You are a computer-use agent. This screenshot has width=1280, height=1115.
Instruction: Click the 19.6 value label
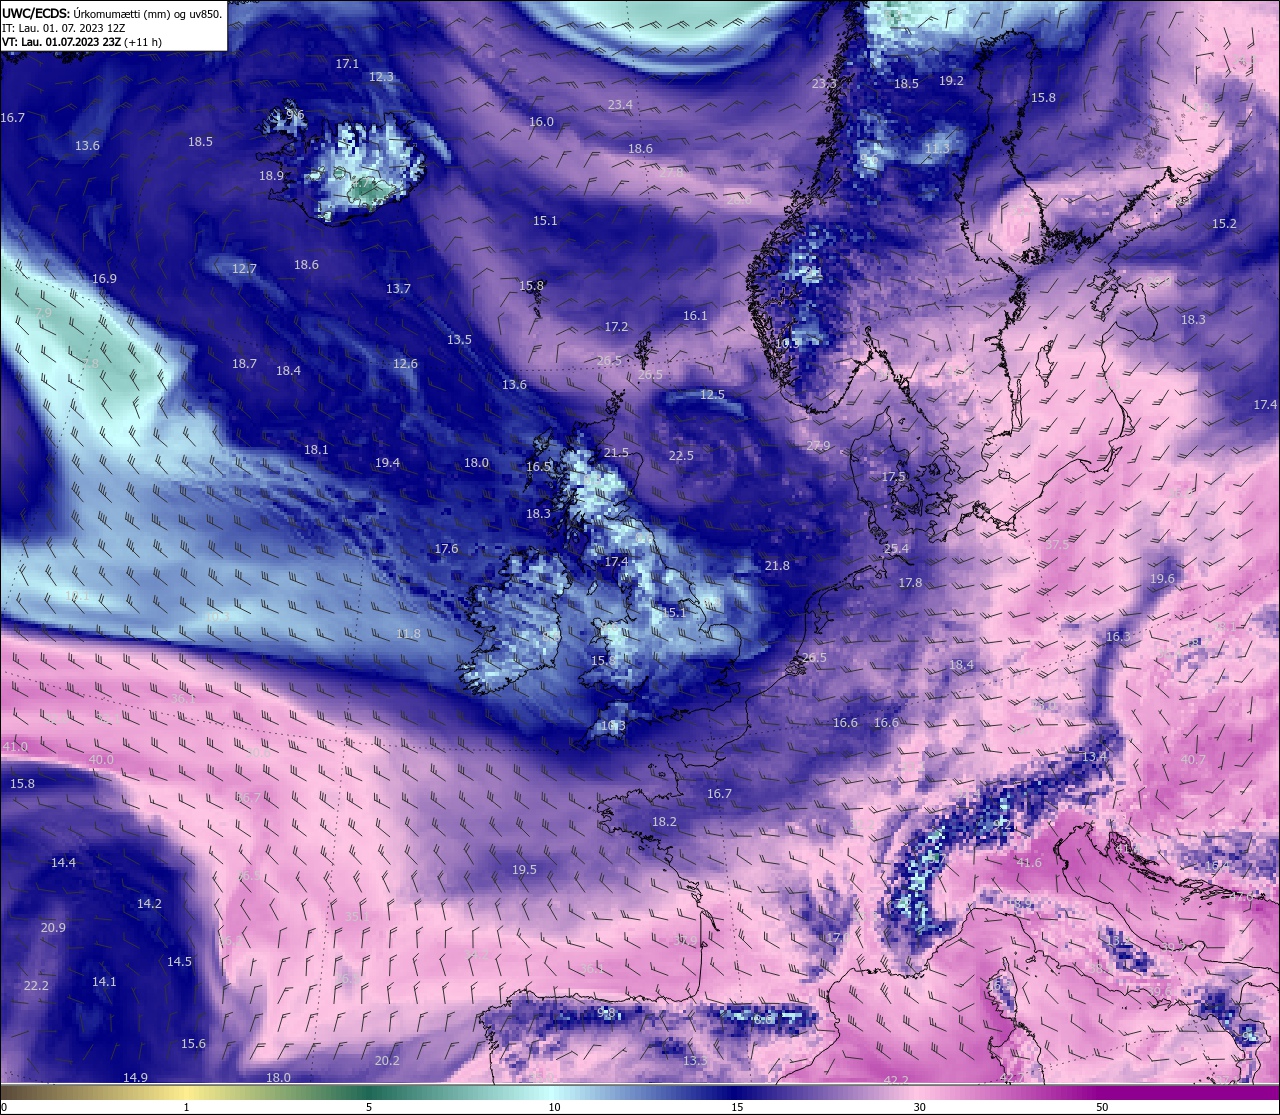1162,579
